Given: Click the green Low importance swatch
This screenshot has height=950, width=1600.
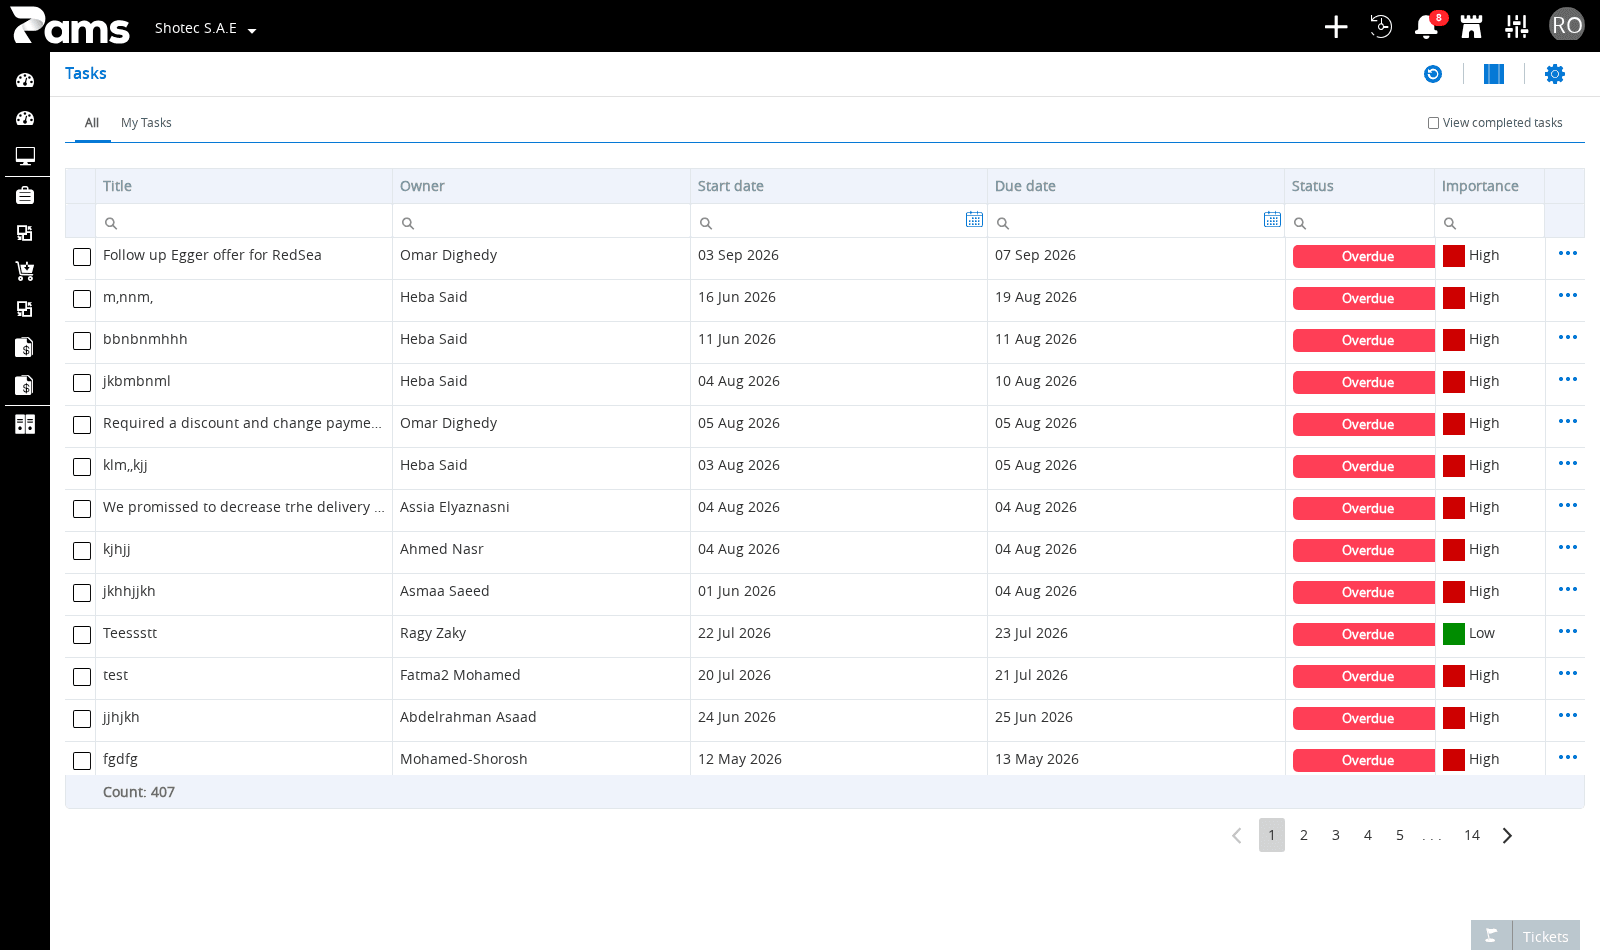Looking at the screenshot, I should [x=1454, y=634].
